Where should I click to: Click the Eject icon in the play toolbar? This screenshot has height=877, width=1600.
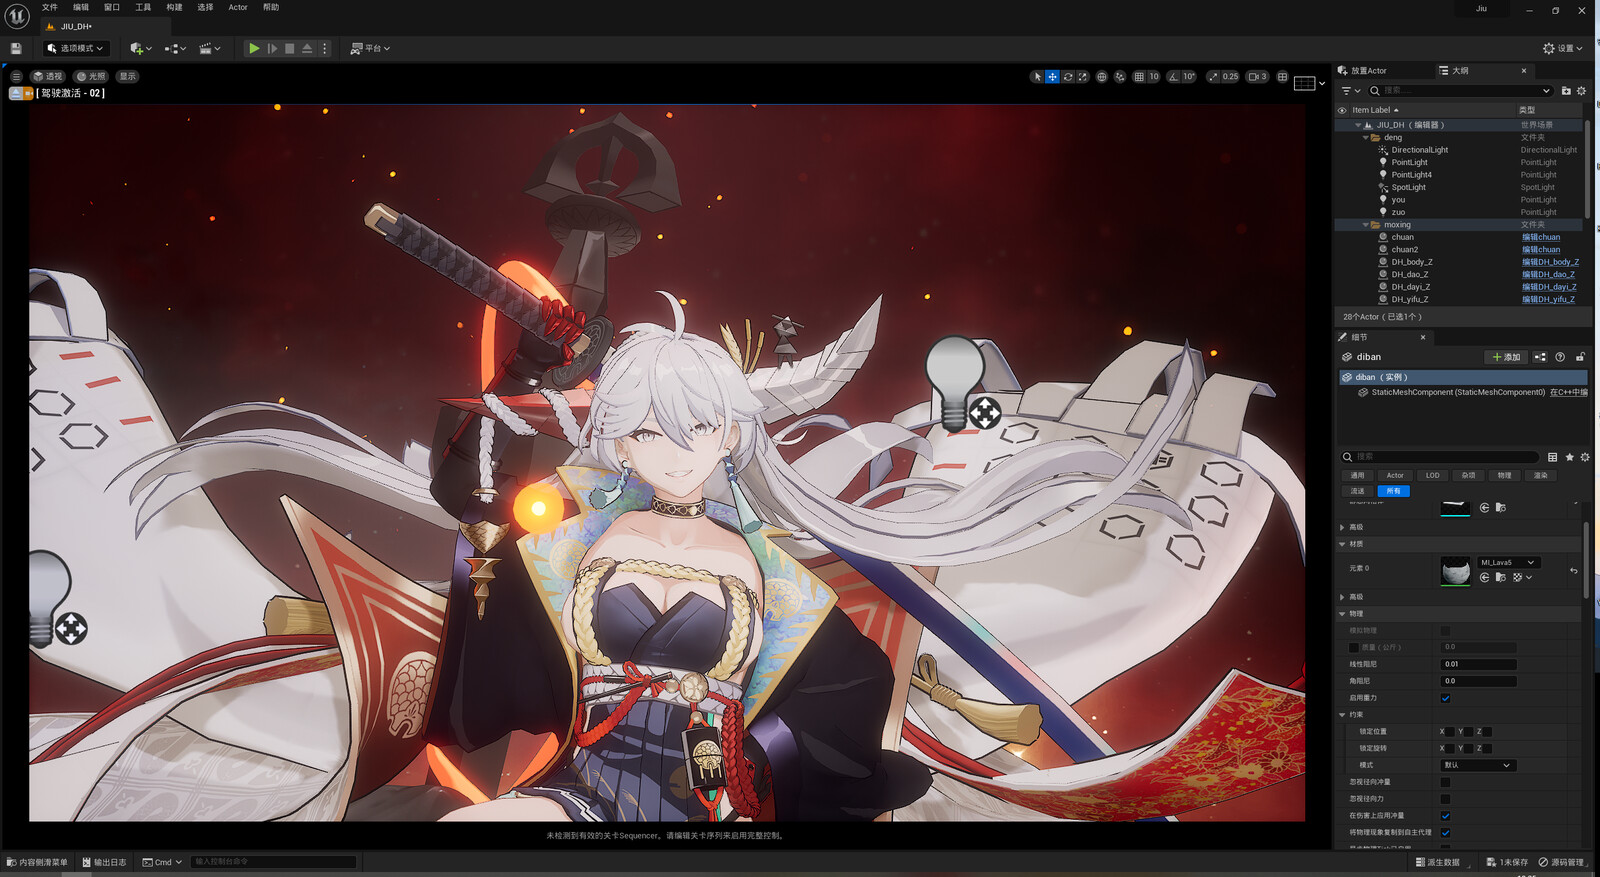tap(307, 48)
